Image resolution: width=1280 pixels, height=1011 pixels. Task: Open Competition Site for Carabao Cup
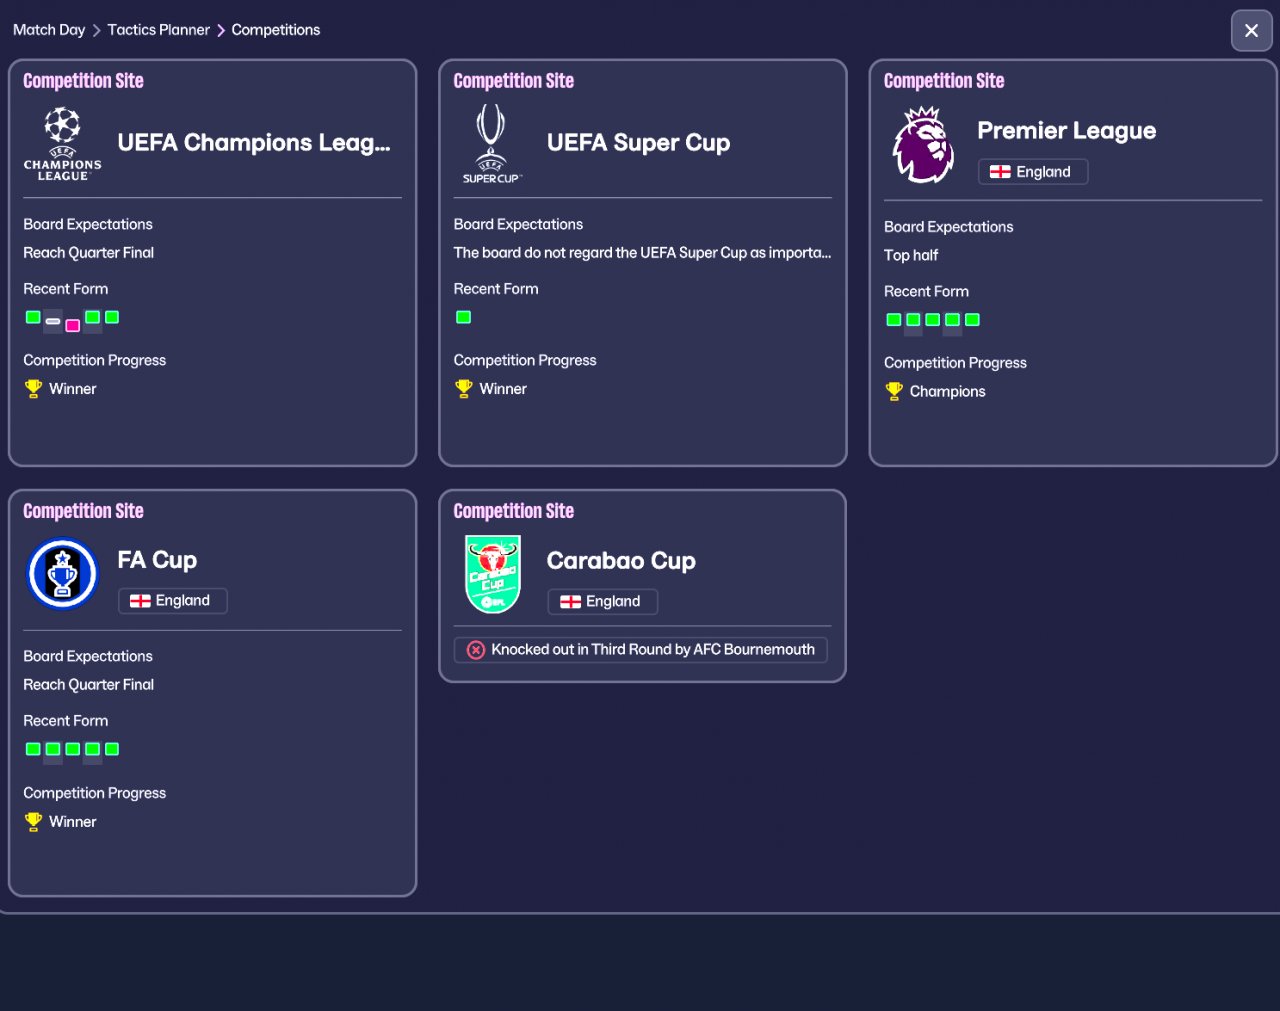pyautogui.click(x=514, y=511)
